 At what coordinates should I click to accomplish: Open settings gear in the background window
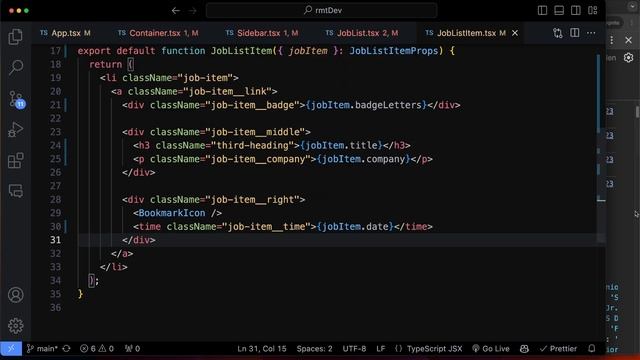(628, 58)
